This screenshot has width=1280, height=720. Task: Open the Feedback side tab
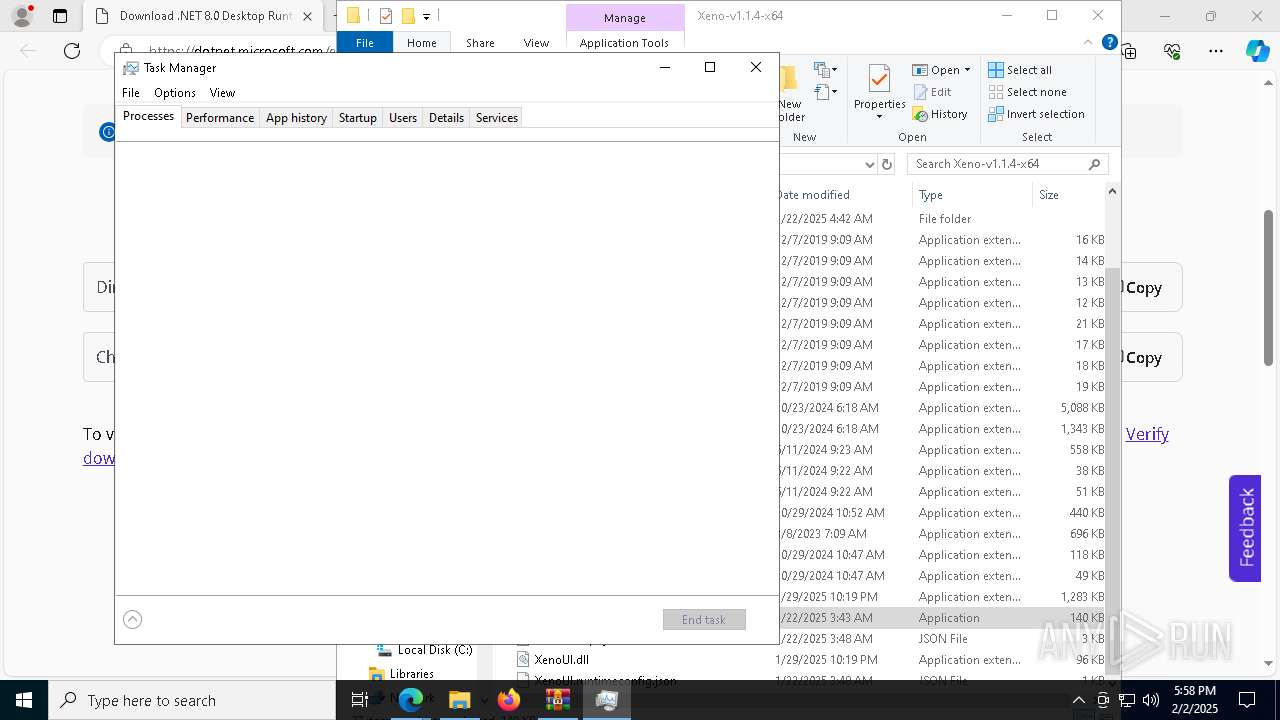1245,528
